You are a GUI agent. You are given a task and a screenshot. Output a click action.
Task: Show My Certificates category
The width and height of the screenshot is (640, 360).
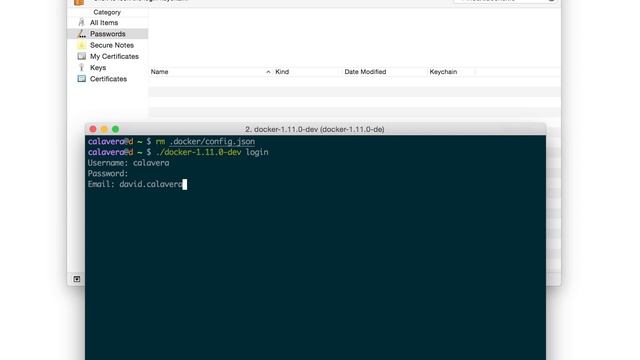tap(114, 56)
